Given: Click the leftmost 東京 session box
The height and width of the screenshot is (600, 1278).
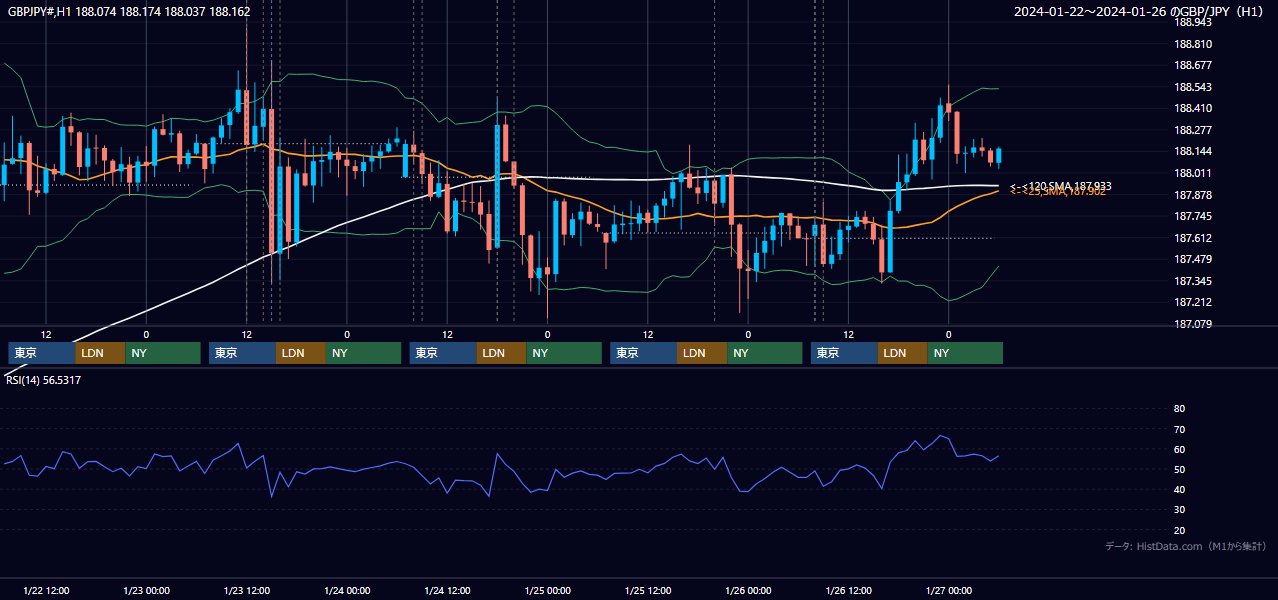Looking at the screenshot, I should [x=42, y=353].
